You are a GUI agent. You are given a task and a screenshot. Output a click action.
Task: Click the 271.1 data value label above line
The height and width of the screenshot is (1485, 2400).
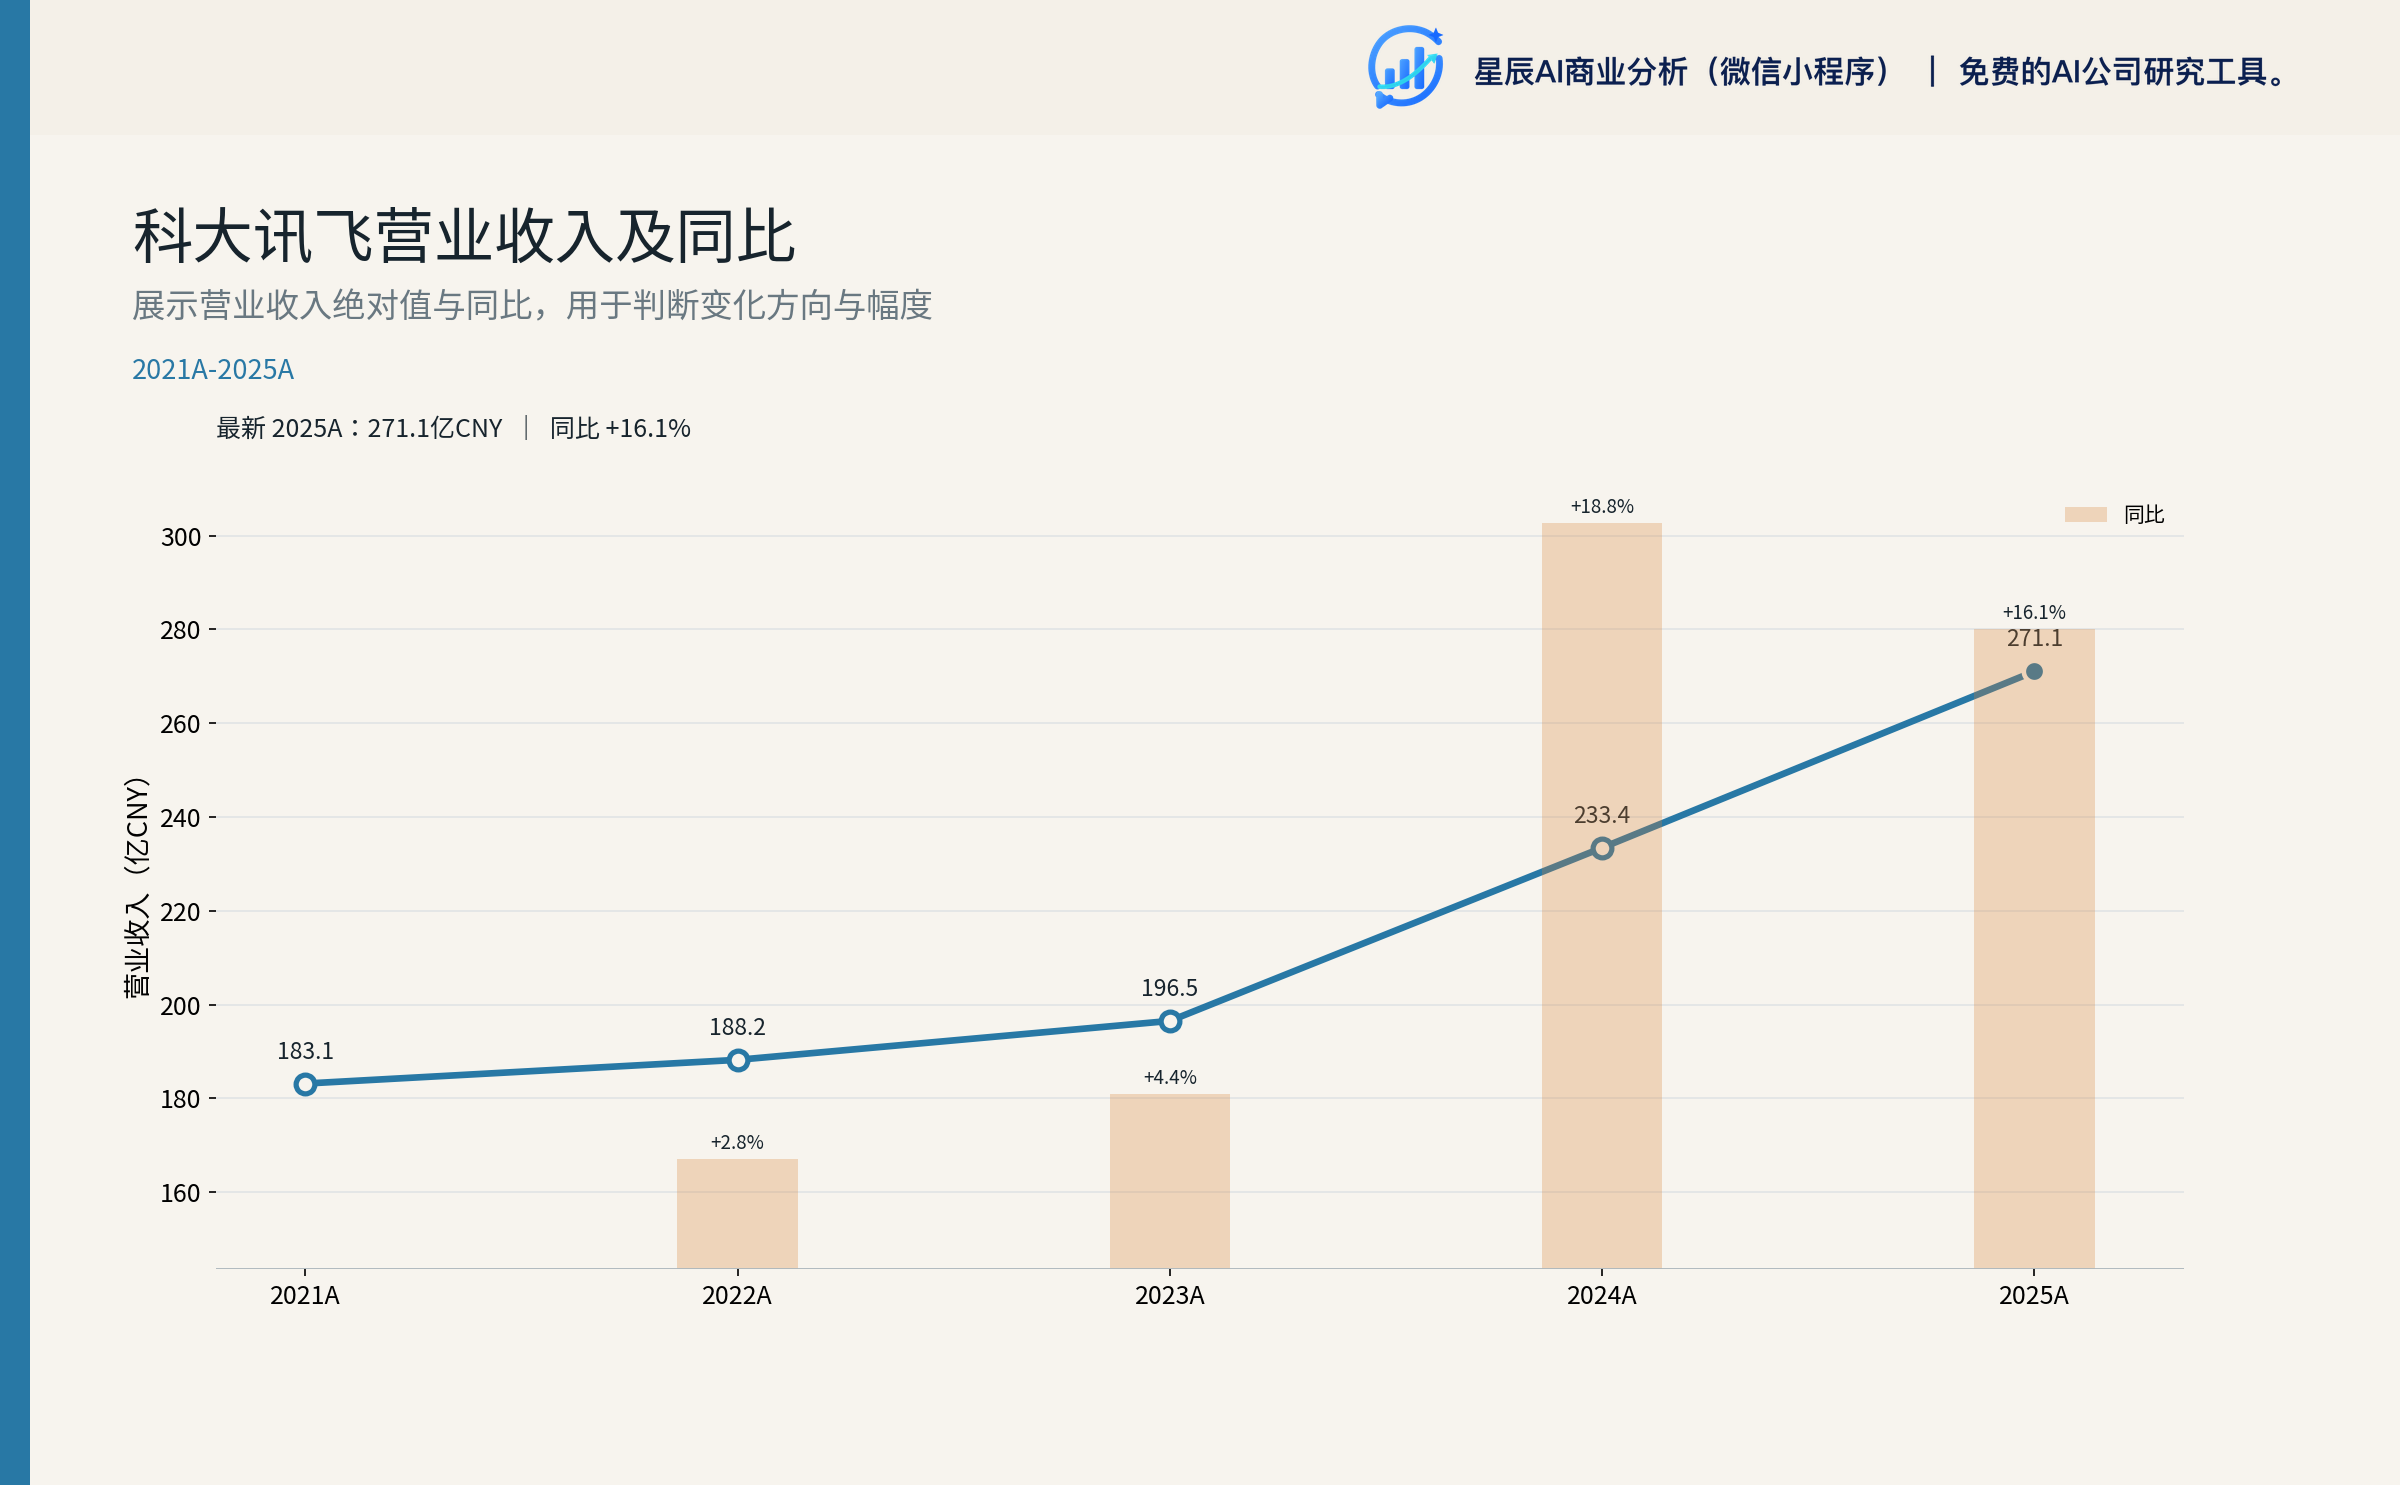[x=2034, y=638]
